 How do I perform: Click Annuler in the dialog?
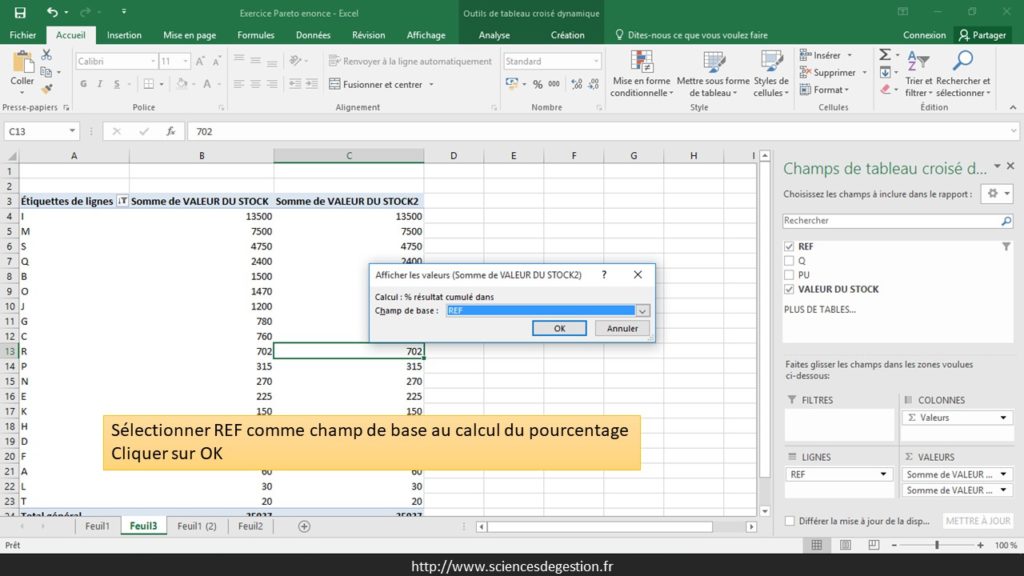pyautogui.click(x=622, y=328)
